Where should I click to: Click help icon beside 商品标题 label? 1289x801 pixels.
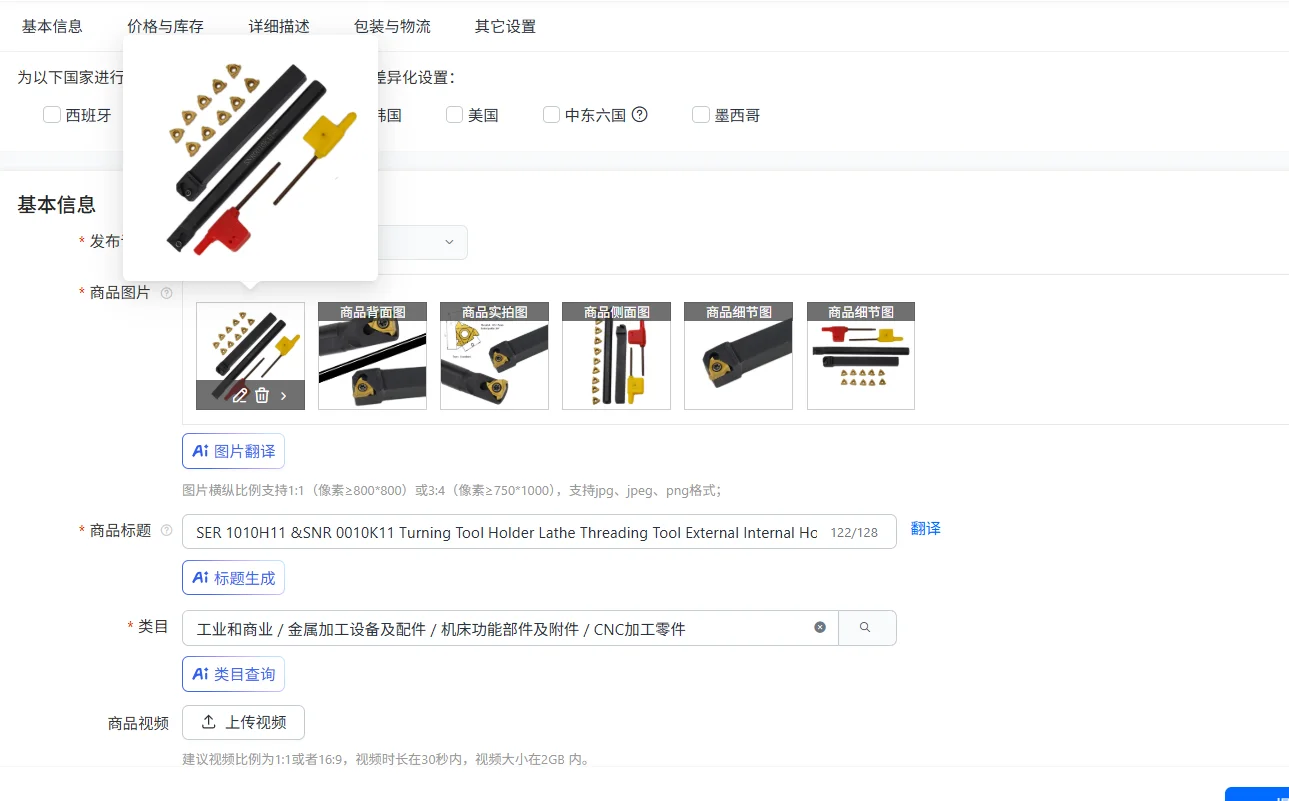167,531
